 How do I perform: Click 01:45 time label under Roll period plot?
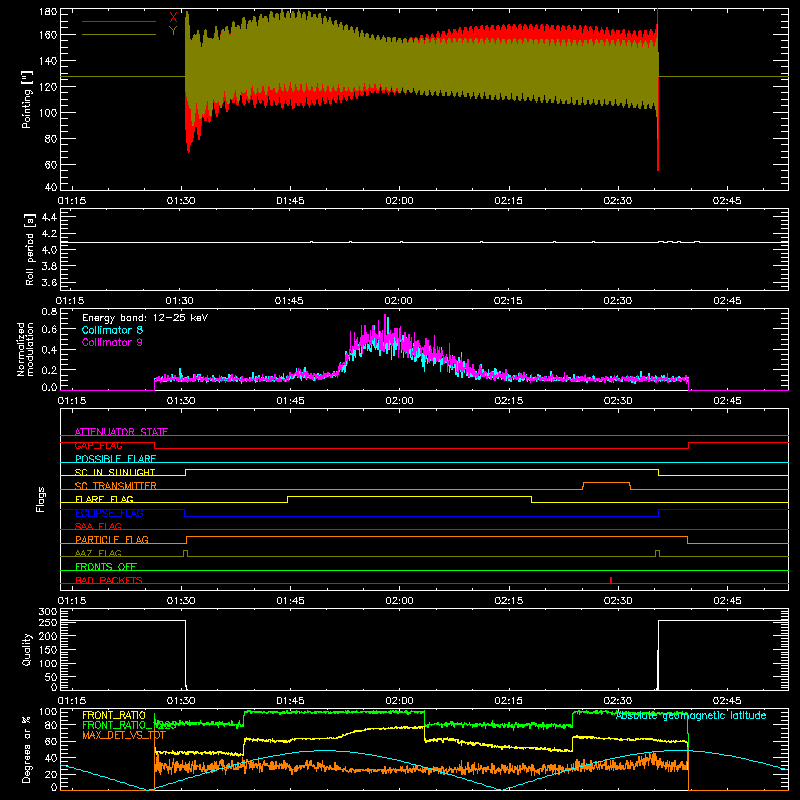click(289, 301)
